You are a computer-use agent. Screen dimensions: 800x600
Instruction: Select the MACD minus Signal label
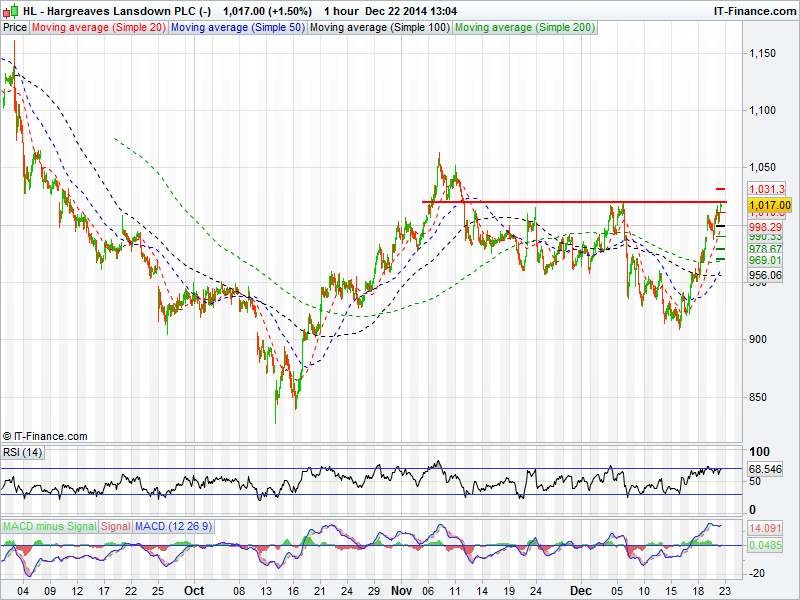(x=49, y=526)
